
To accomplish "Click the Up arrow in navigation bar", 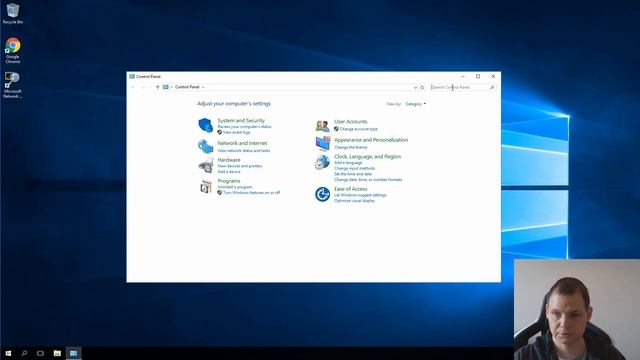I will tap(158, 87).
